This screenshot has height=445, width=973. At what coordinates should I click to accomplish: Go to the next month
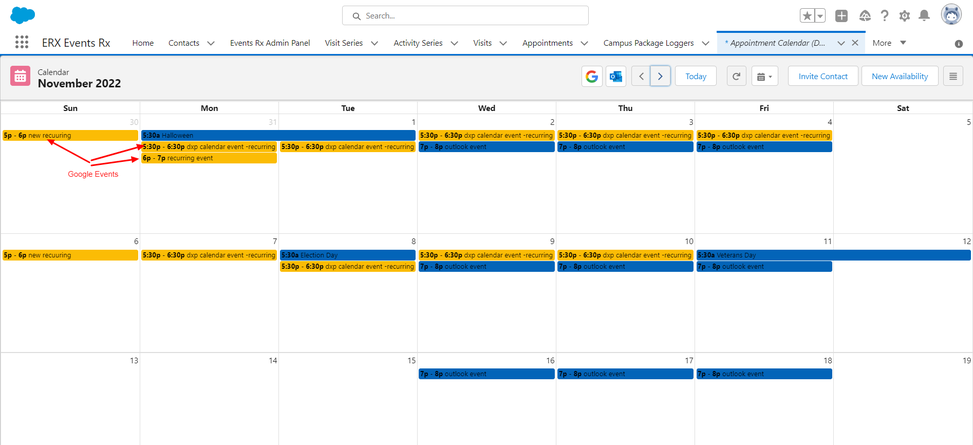coord(660,77)
